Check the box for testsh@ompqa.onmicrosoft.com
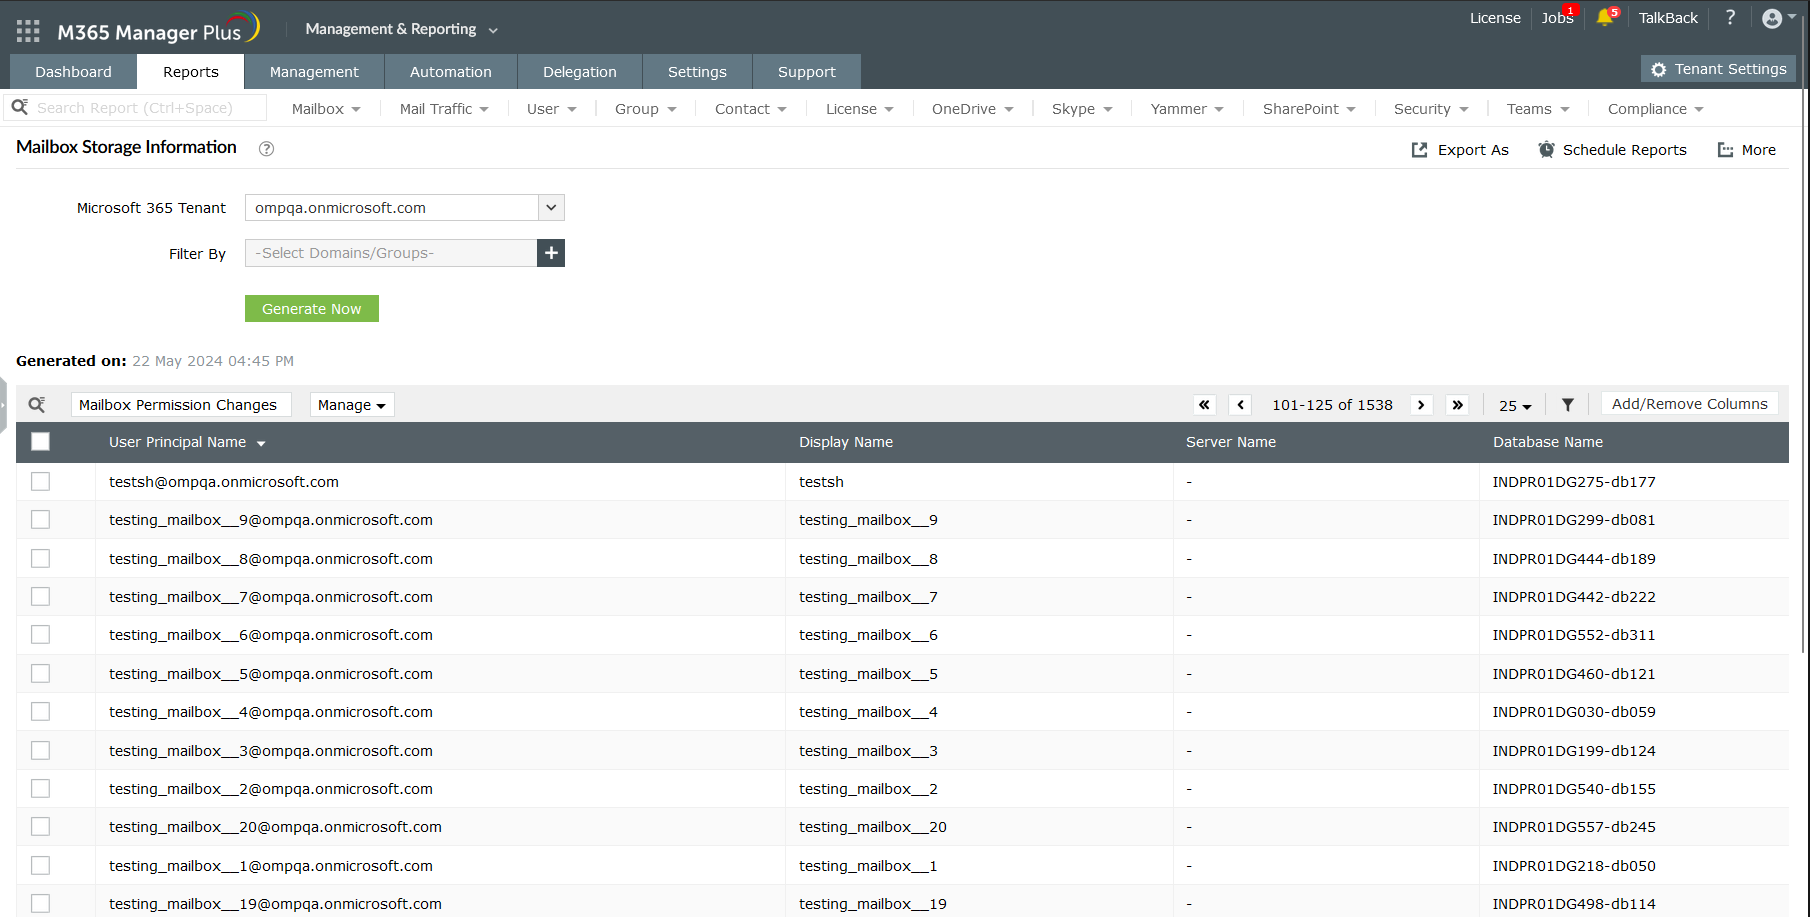 [x=40, y=482]
